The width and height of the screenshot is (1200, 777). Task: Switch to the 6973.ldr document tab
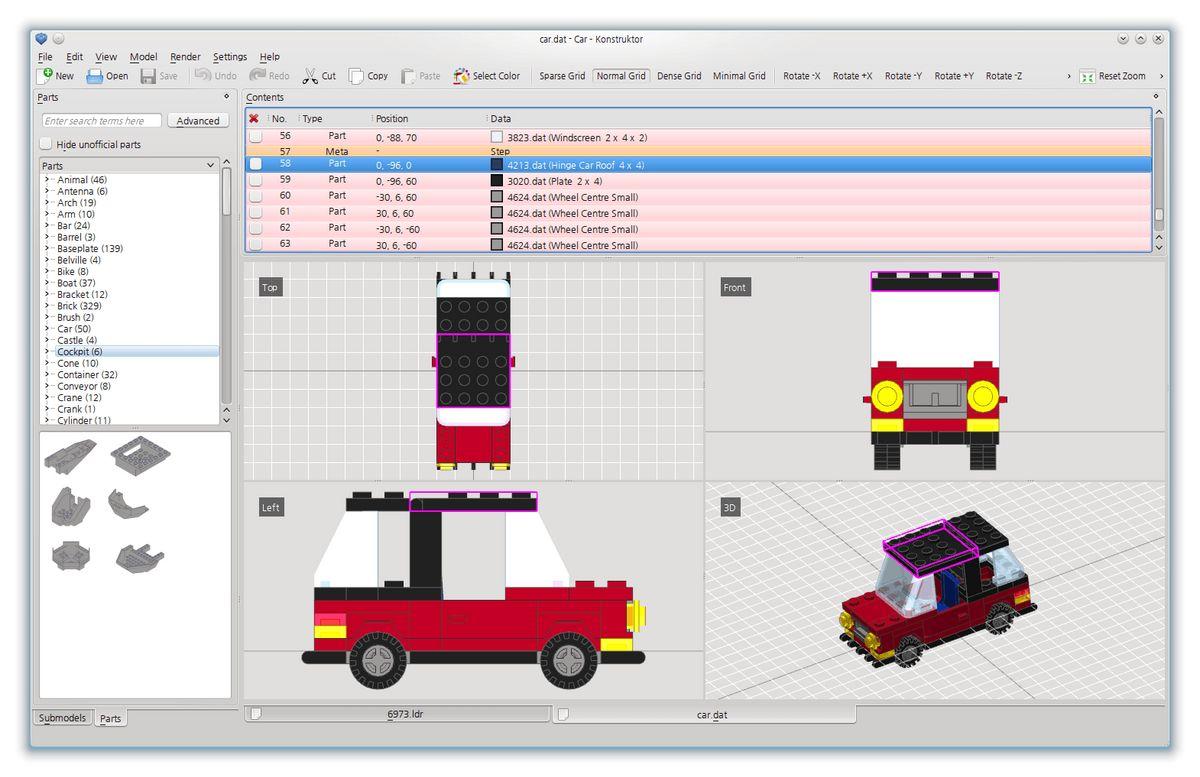pos(398,714)
